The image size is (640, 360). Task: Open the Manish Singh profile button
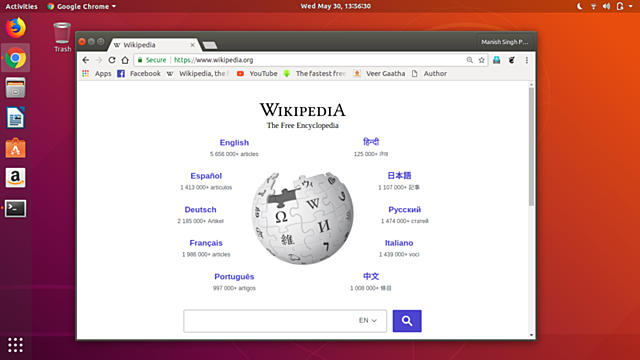coord(504,42)
